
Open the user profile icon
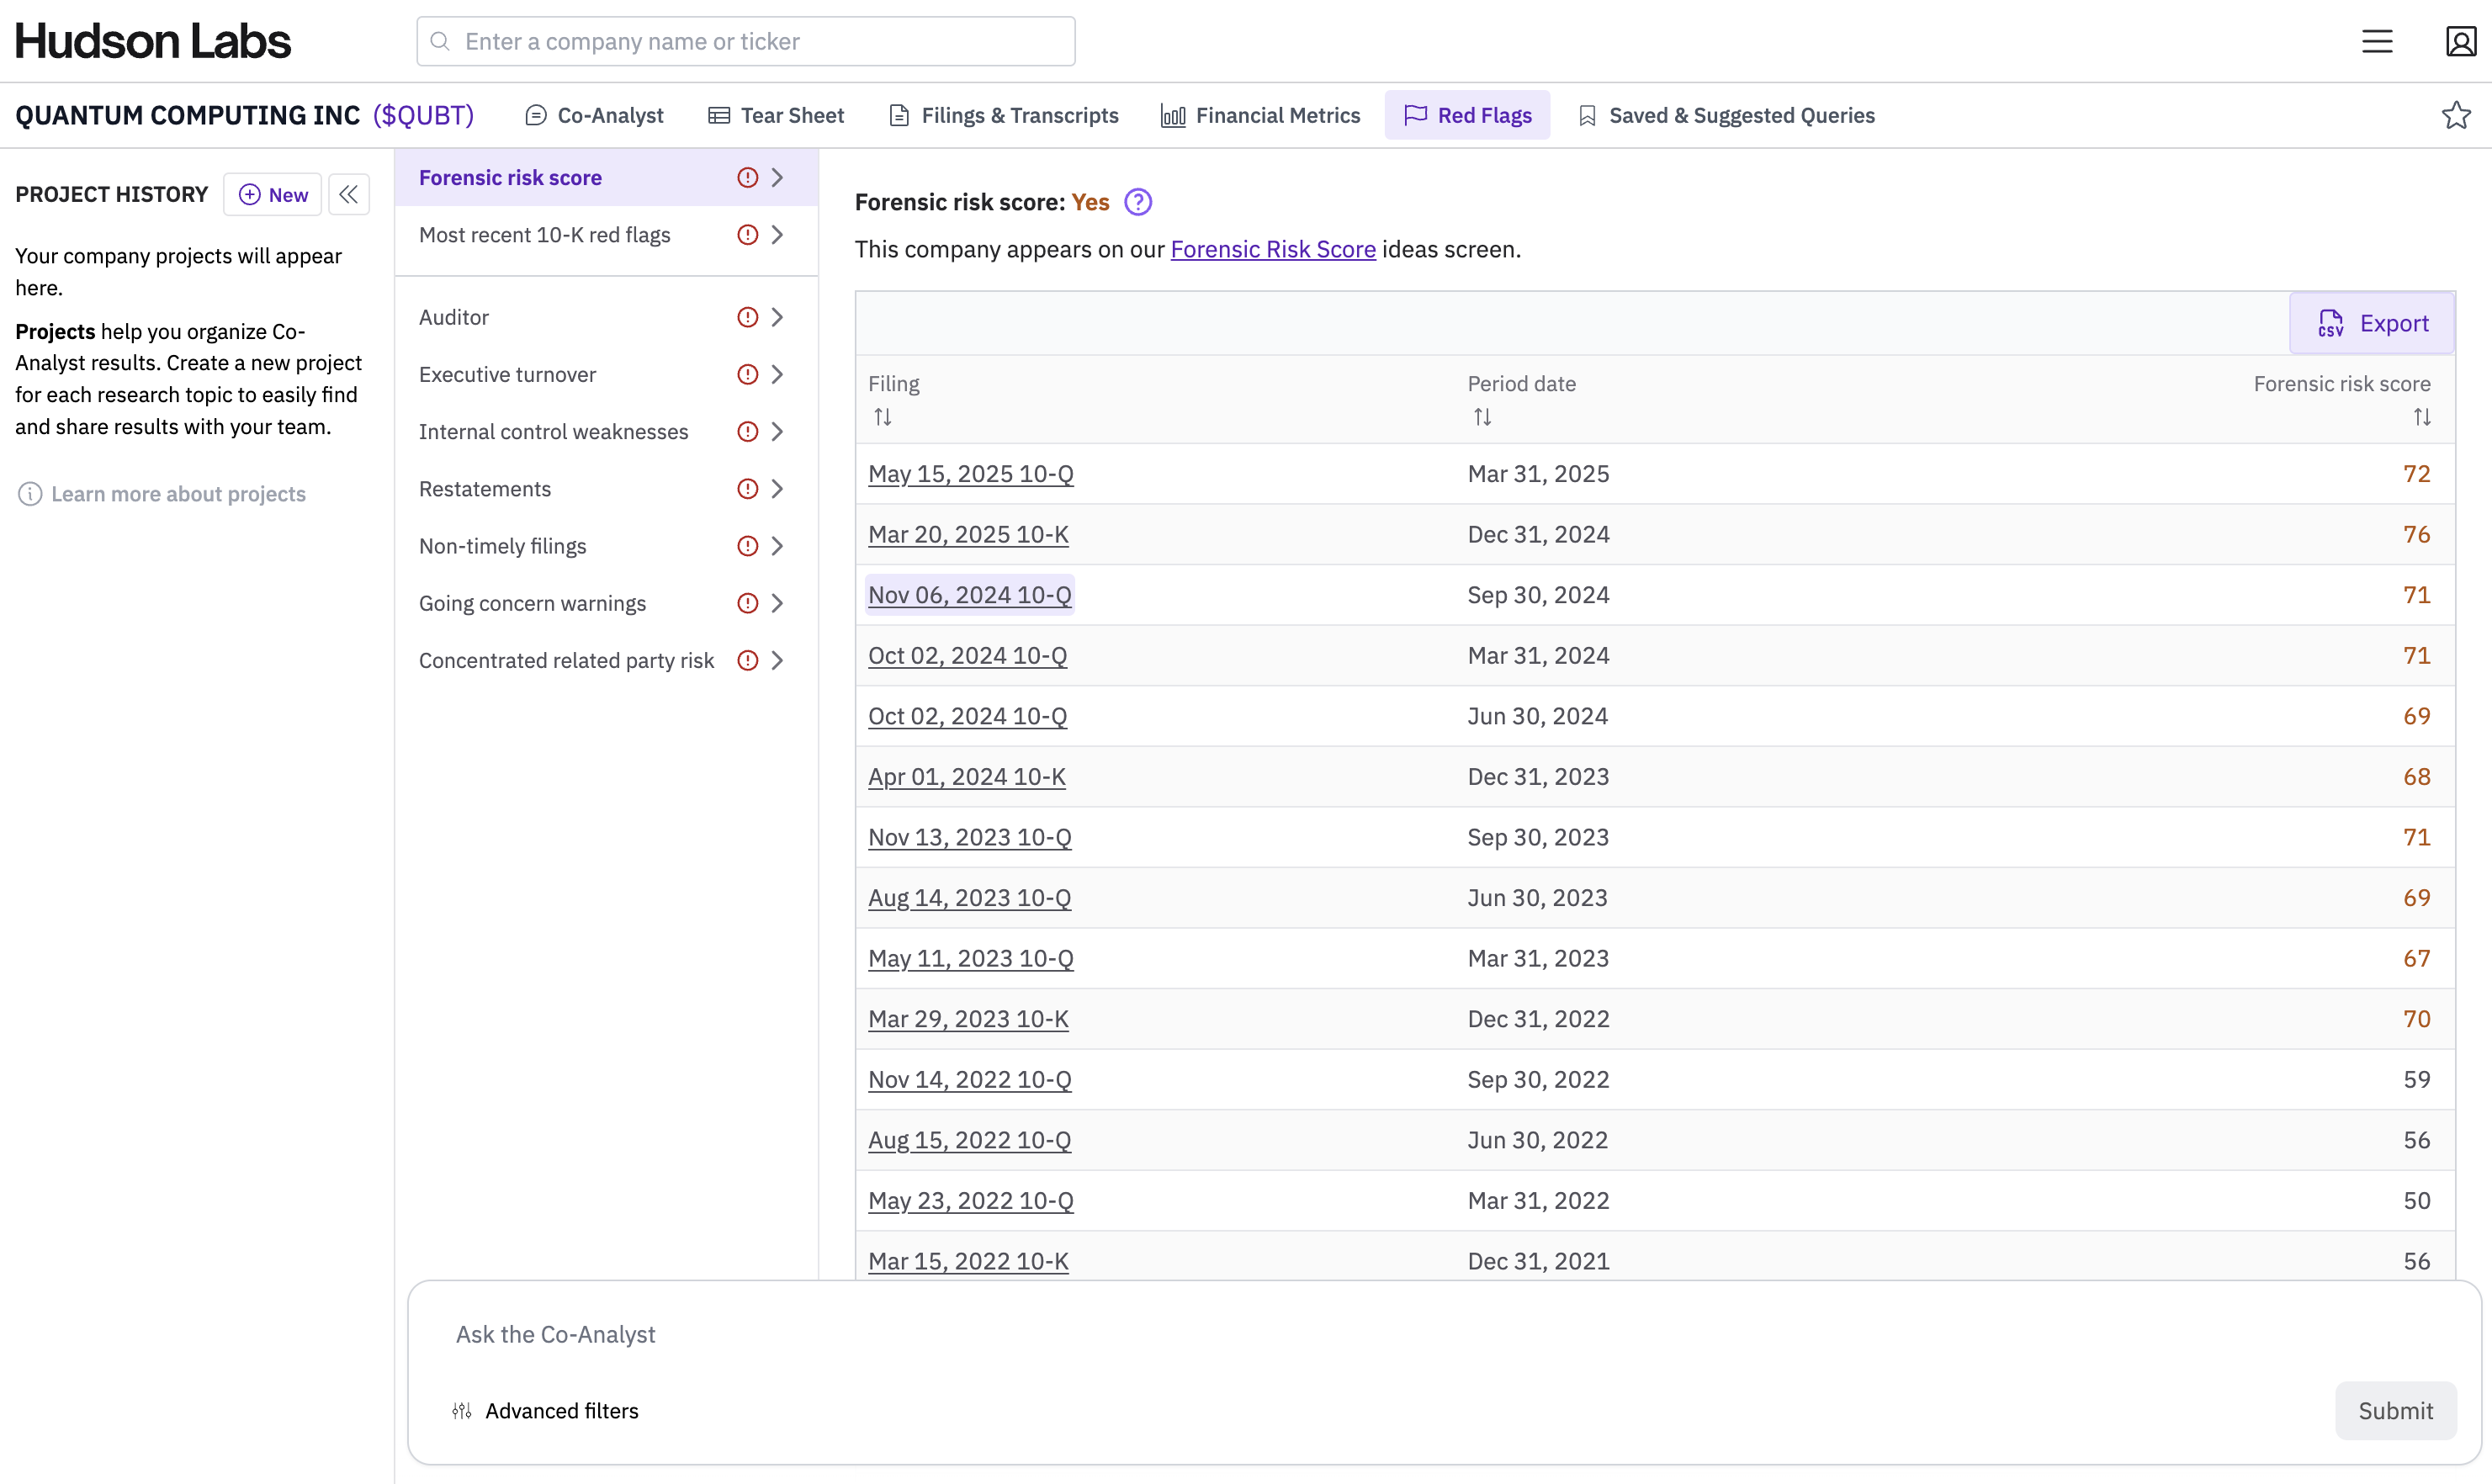(2460, 41)
